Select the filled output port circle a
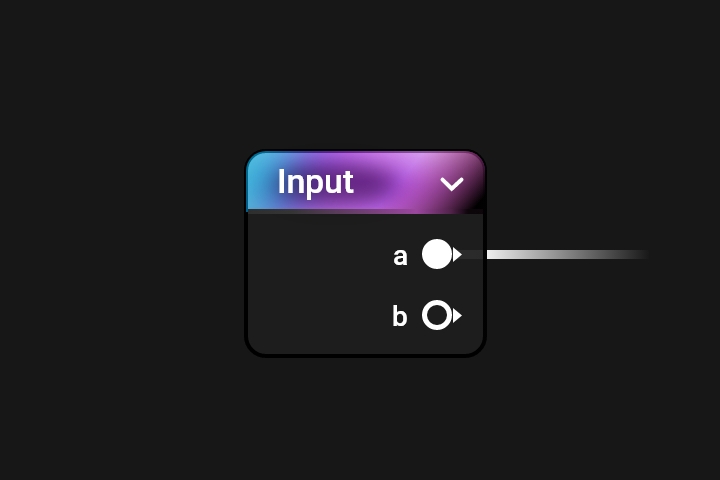Viewport: 720px width, 480px height. coord(437,254)
